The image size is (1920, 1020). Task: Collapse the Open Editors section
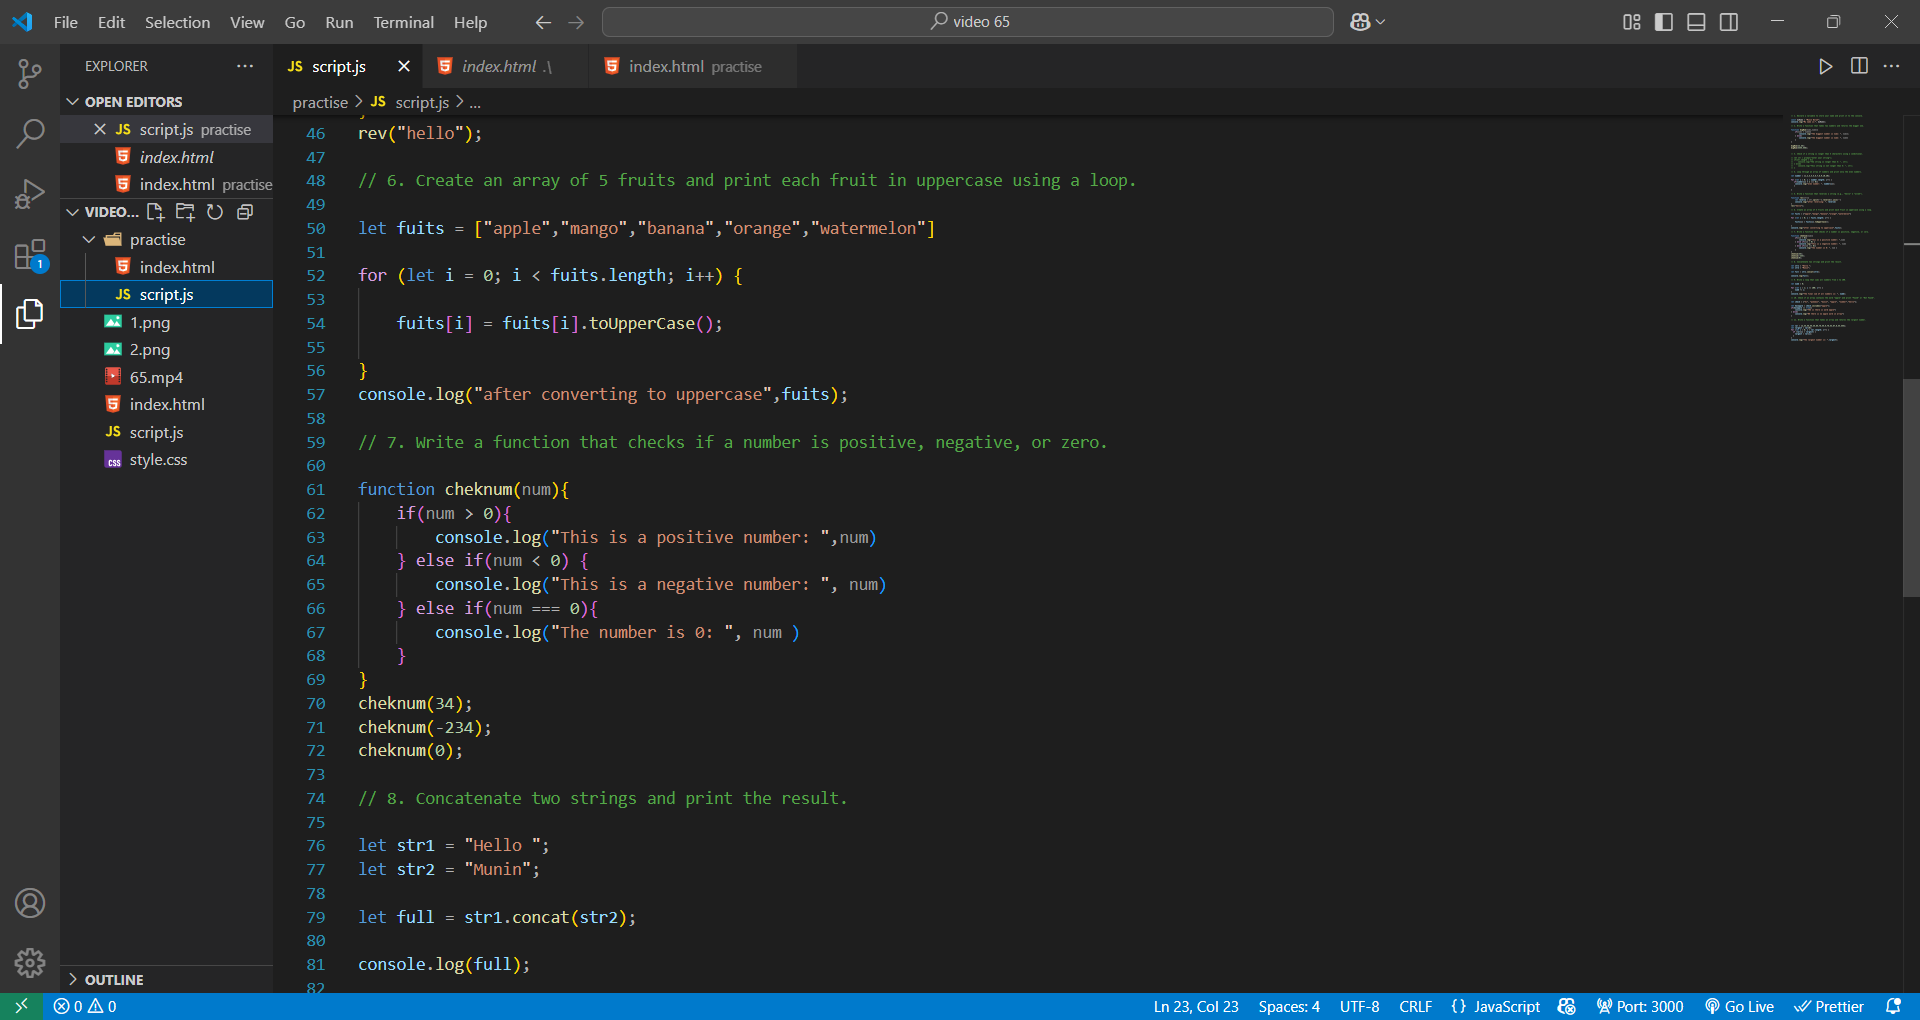point(72,102)
